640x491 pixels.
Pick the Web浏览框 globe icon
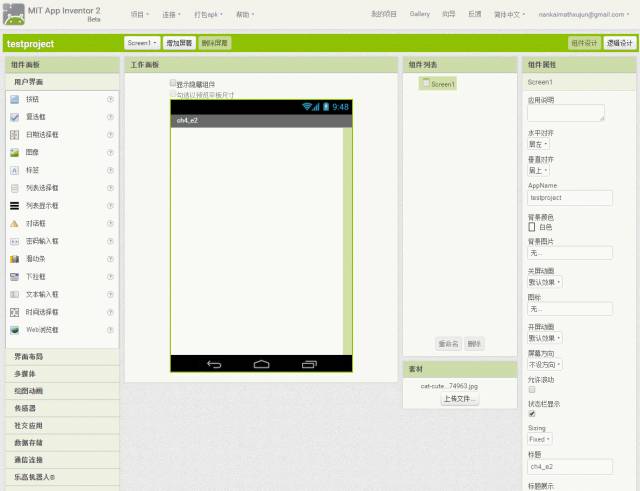14,329
